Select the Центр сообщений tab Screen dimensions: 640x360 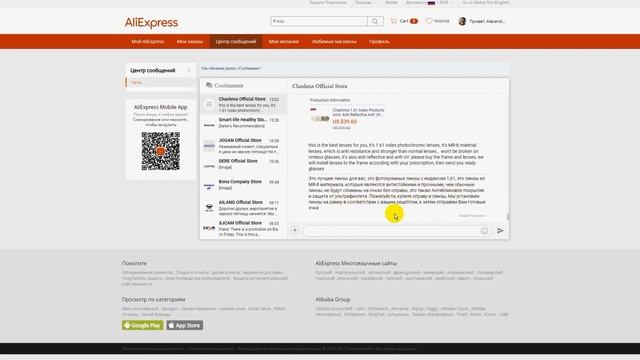tap(236, 42)
